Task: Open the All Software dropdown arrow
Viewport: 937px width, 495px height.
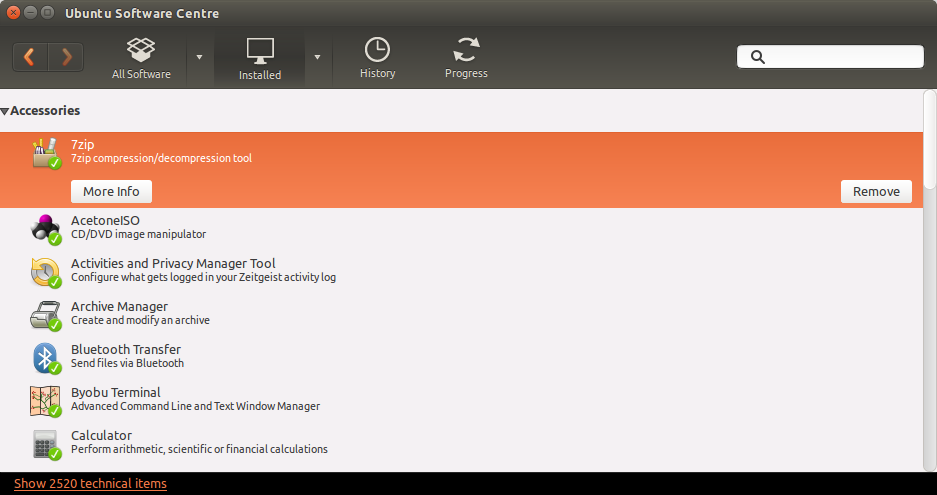Action: point(200,57)
